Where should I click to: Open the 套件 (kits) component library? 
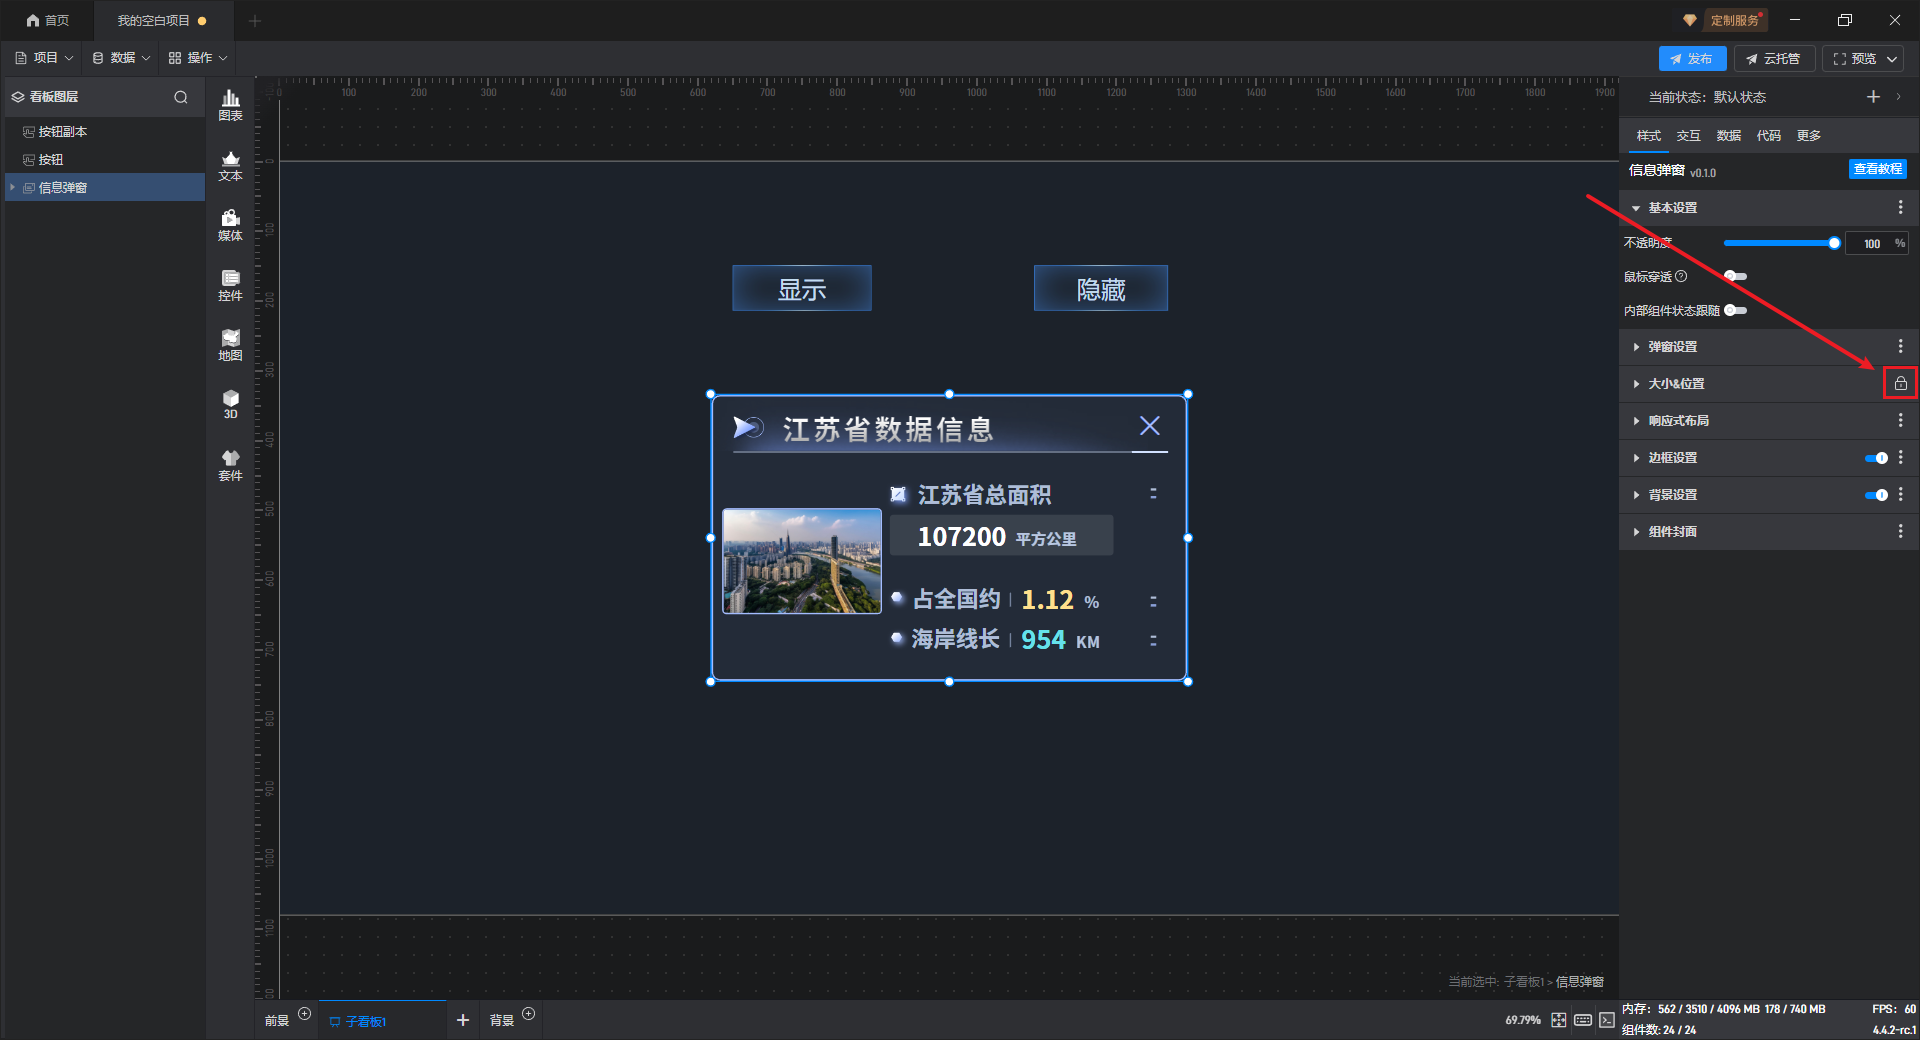pyautogui.click(x=230, y=465)
